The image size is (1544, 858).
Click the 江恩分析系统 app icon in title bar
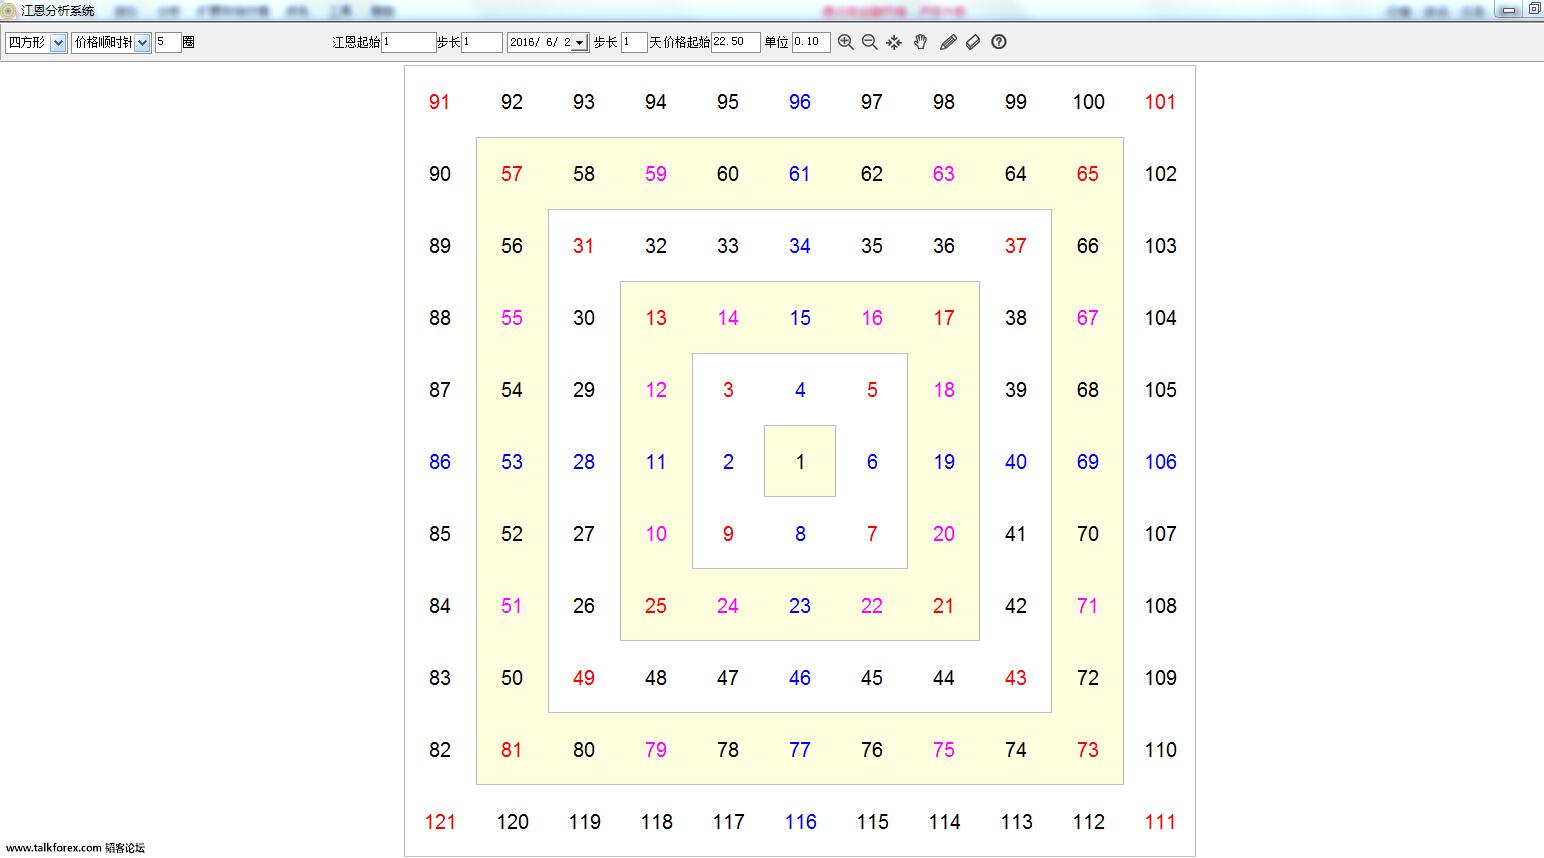pos(8,11)
